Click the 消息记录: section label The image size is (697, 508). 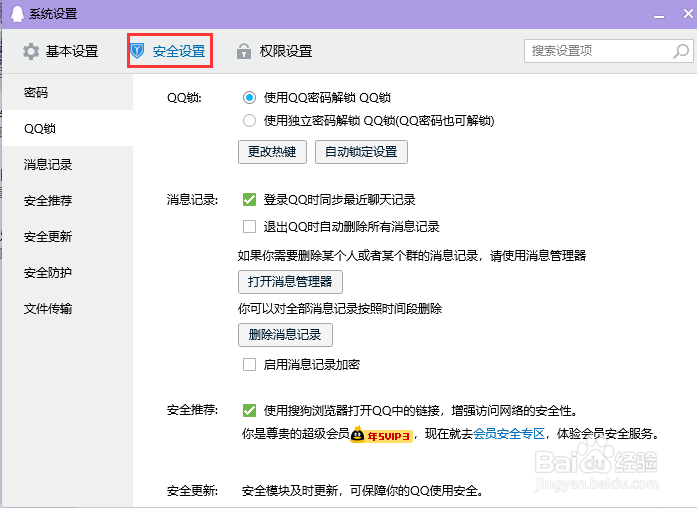(192, 200)
